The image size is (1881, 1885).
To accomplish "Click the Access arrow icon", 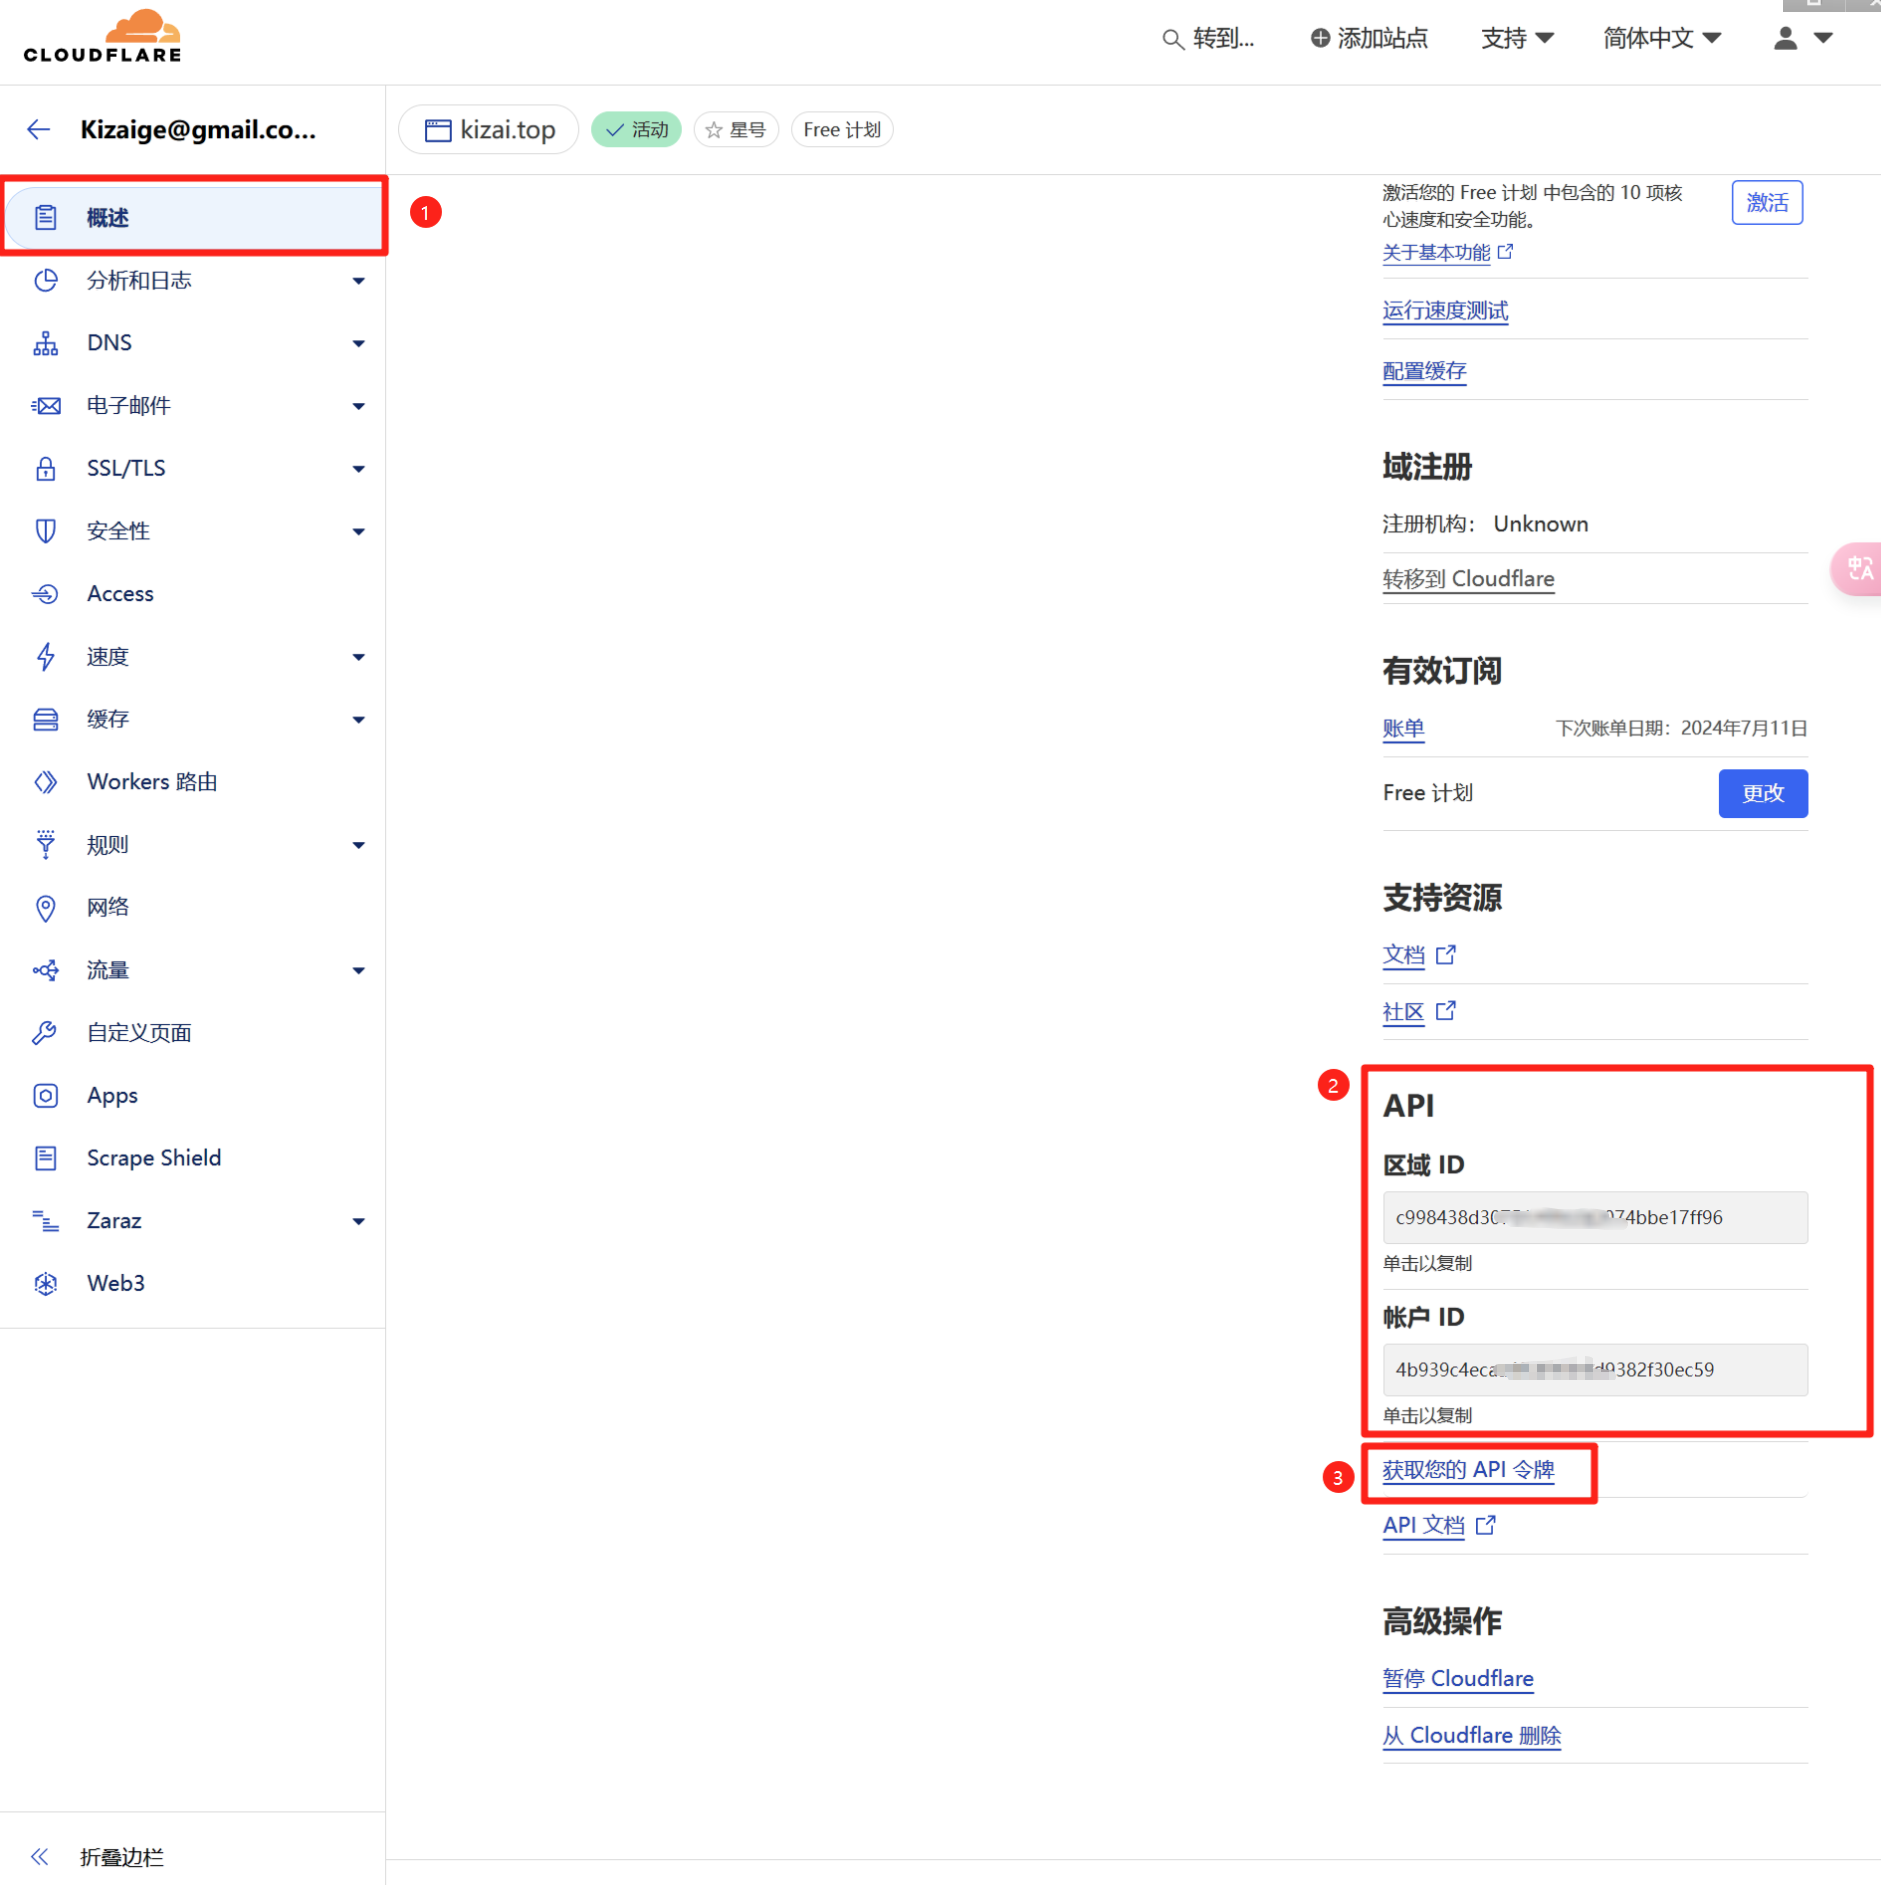I will (45, 594).
